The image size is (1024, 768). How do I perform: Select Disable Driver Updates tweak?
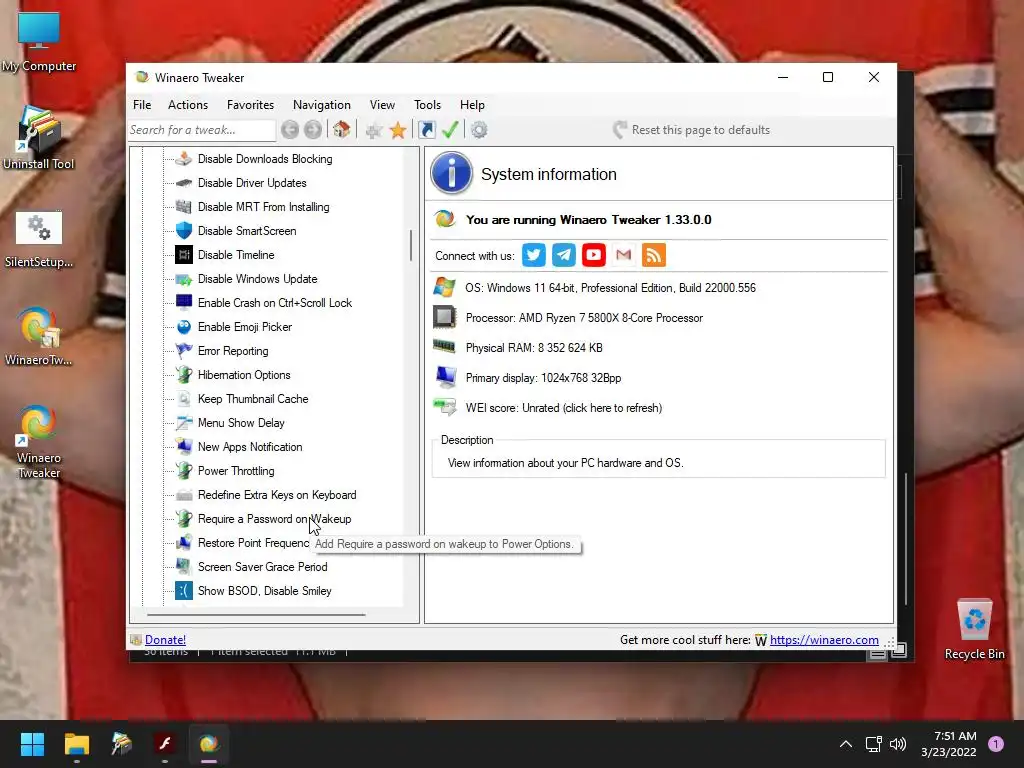tap(252, 183)
